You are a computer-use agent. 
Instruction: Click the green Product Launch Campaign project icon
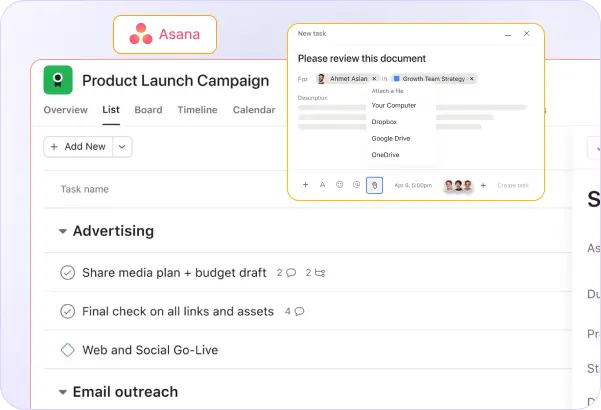click(x=58, y=80)
